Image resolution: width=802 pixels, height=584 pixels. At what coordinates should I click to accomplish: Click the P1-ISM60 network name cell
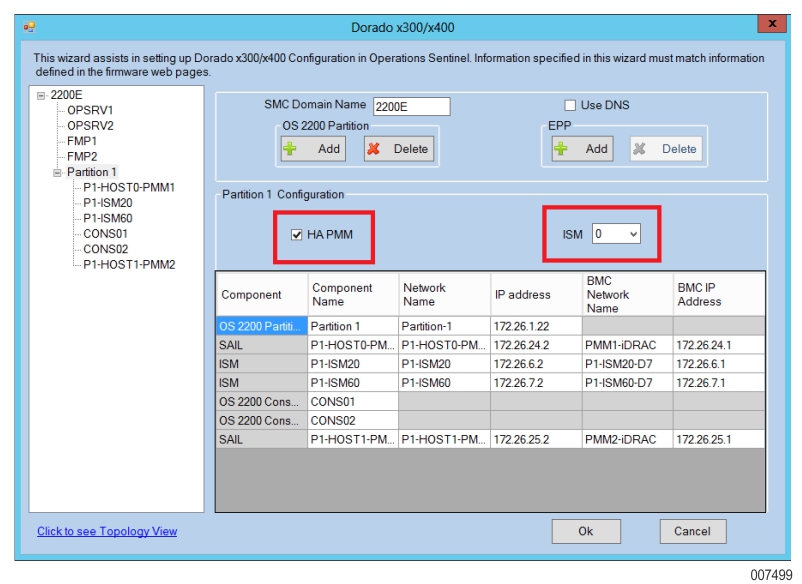pos(444,383)
